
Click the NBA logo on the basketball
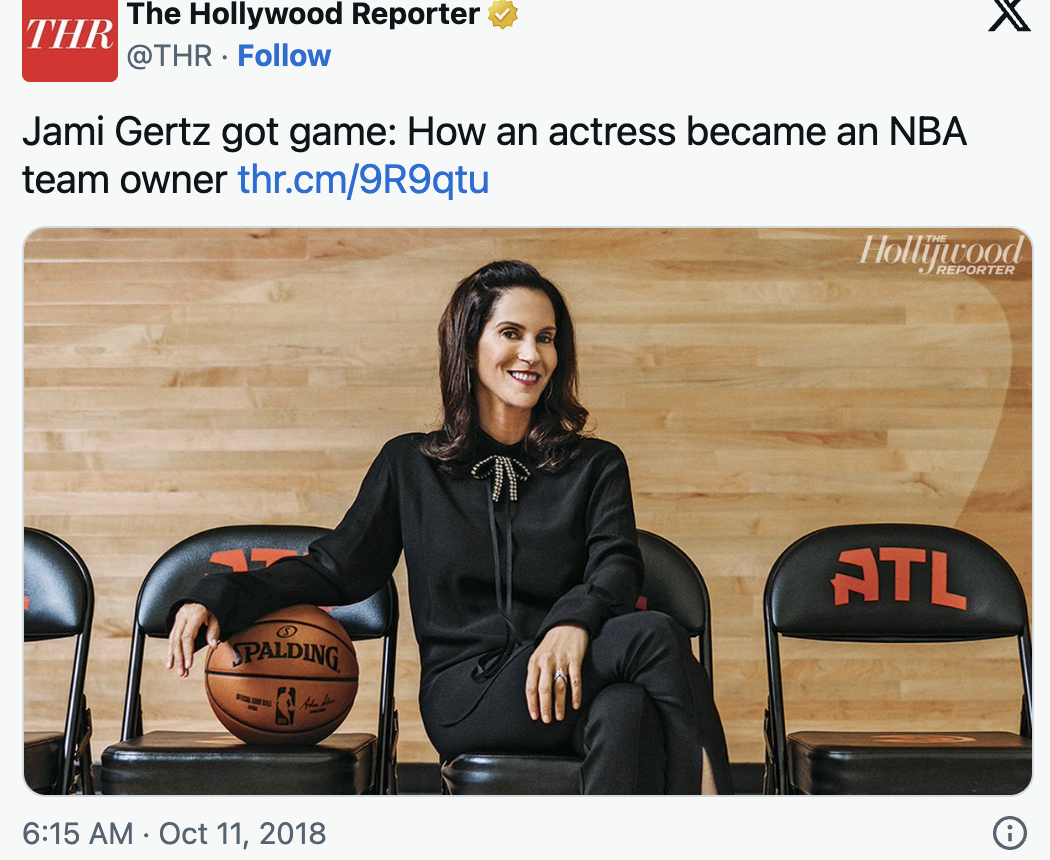tap(286, 708)
